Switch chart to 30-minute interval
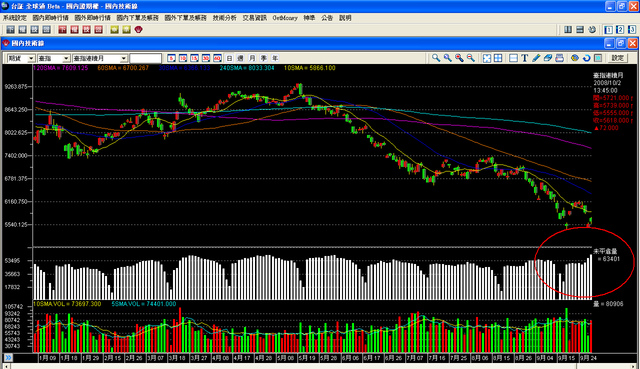The image size is (640, 369). click(206, 58)
